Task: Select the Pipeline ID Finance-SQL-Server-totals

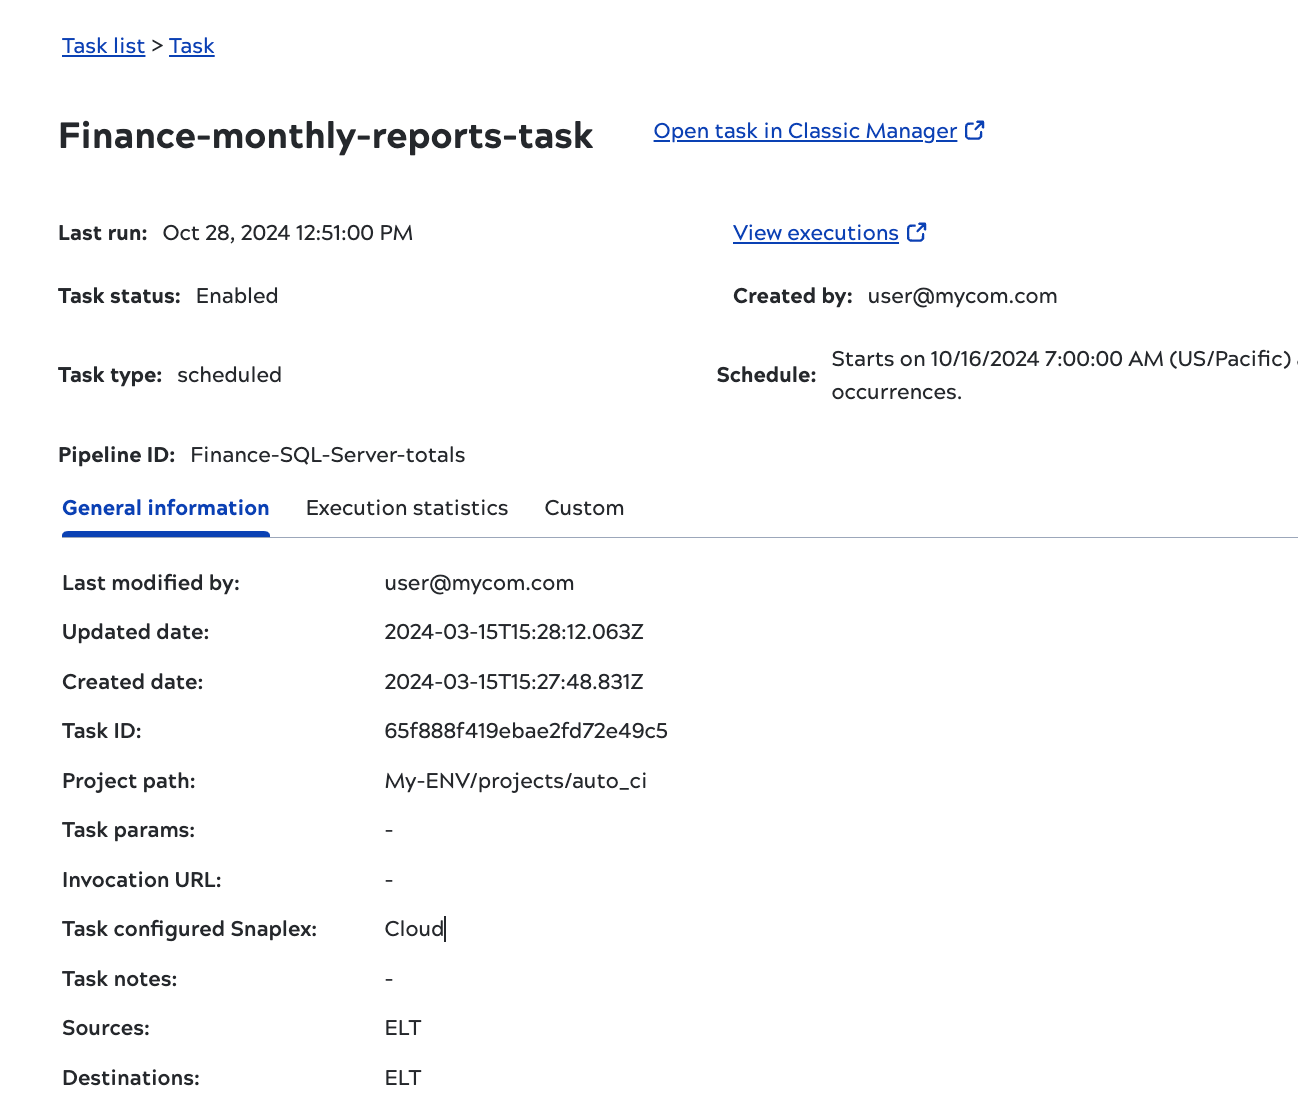Action: pyautogui.click(x=327, y=454)
